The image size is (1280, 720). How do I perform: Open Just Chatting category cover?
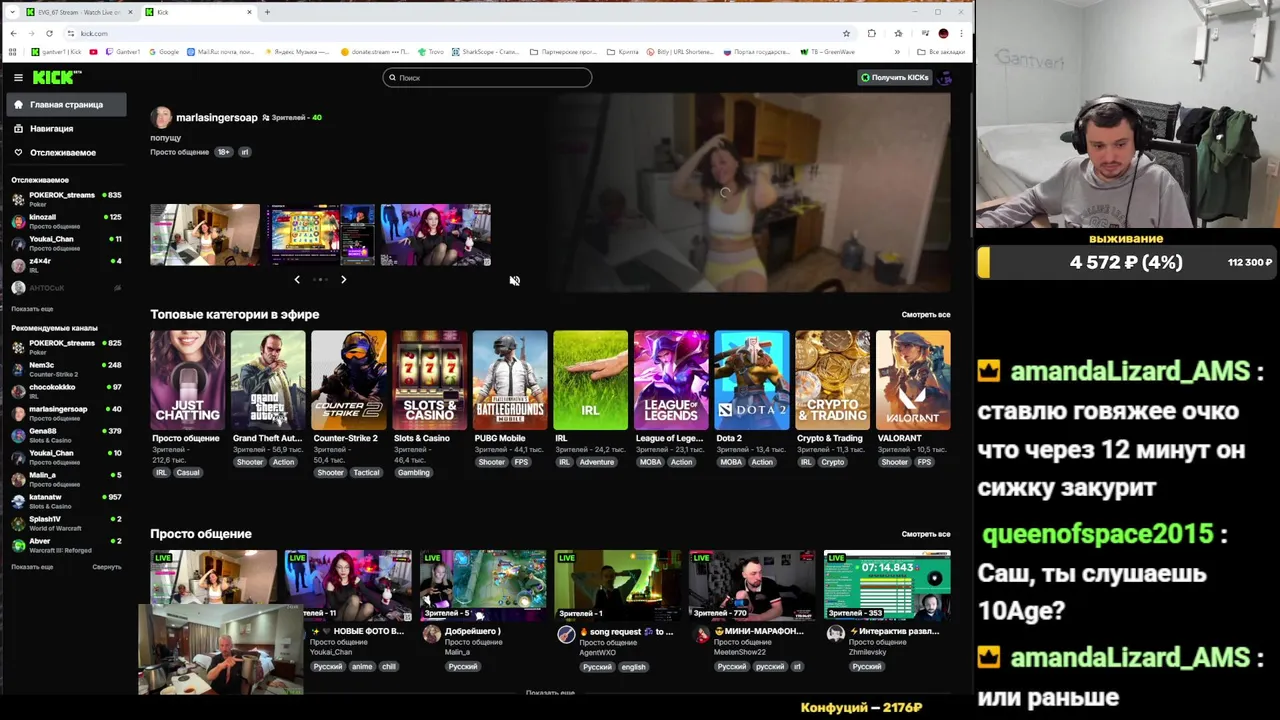(187, 380)
